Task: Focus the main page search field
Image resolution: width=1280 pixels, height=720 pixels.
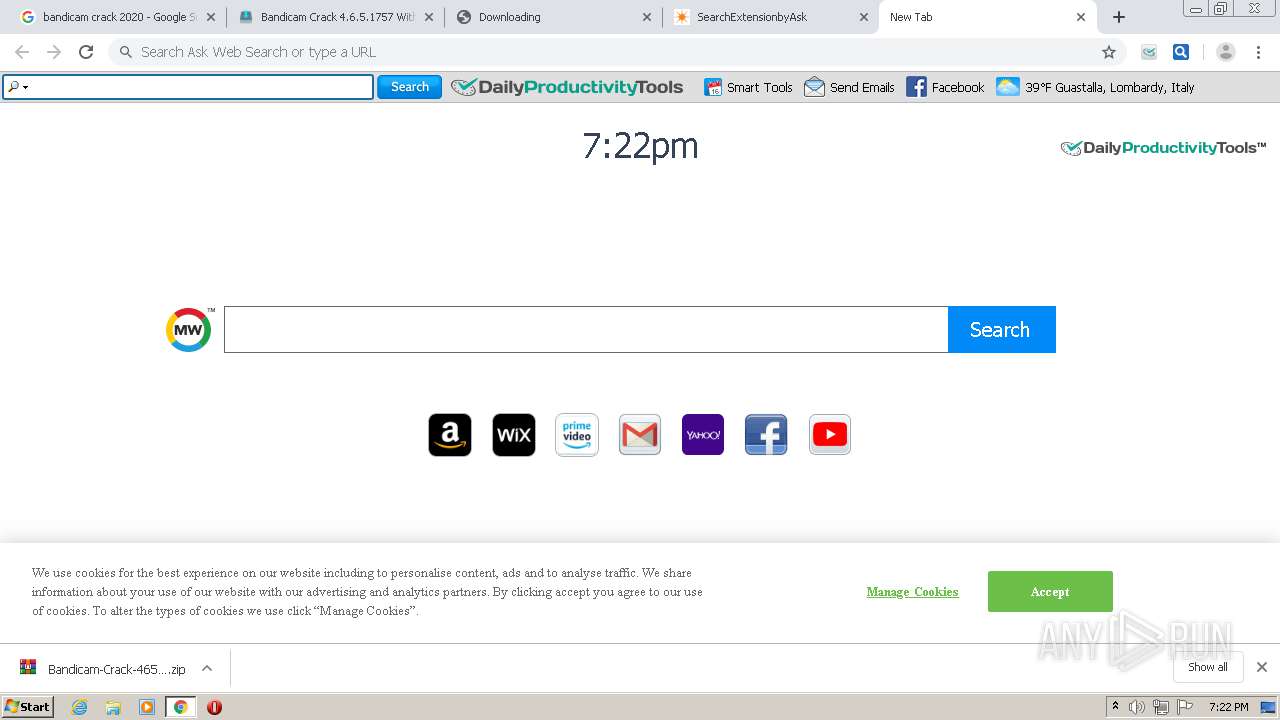Action: click(586, 330)
